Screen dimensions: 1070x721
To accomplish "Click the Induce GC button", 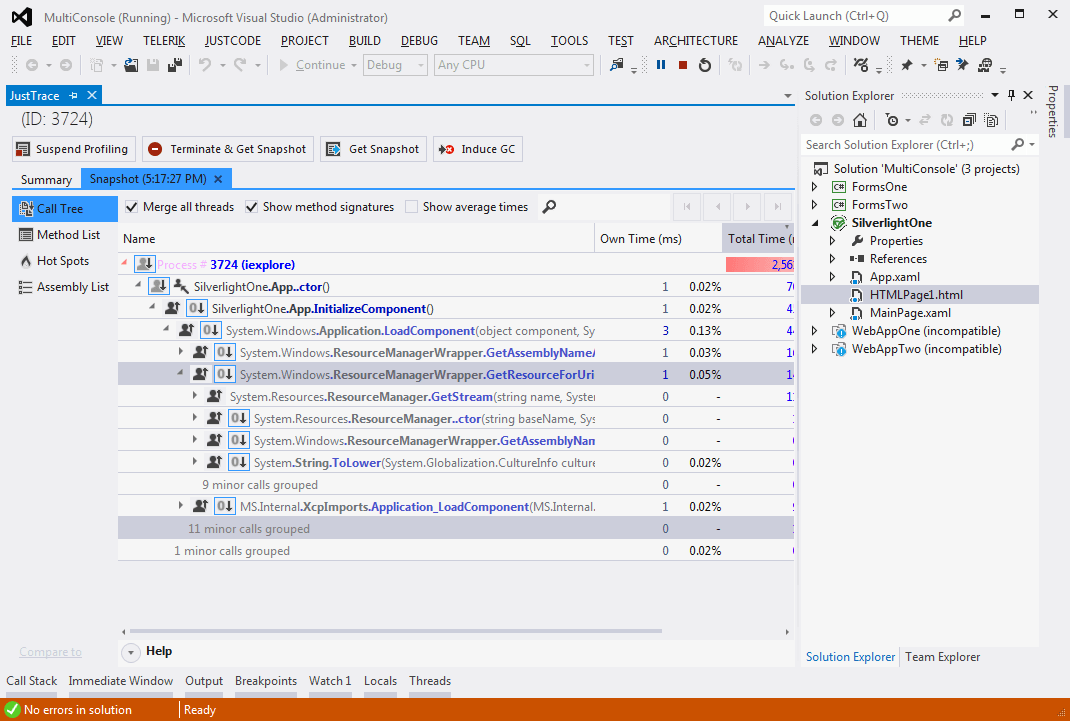I will pyautogui.click(x=478, y=149).
